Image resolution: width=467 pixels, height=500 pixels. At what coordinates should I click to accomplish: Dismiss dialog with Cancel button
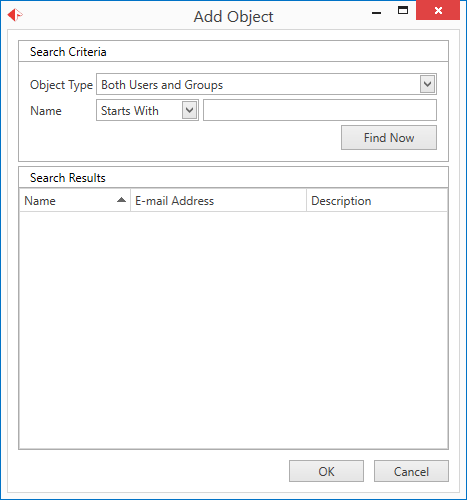pyautogui.click(x=411, y=471)
